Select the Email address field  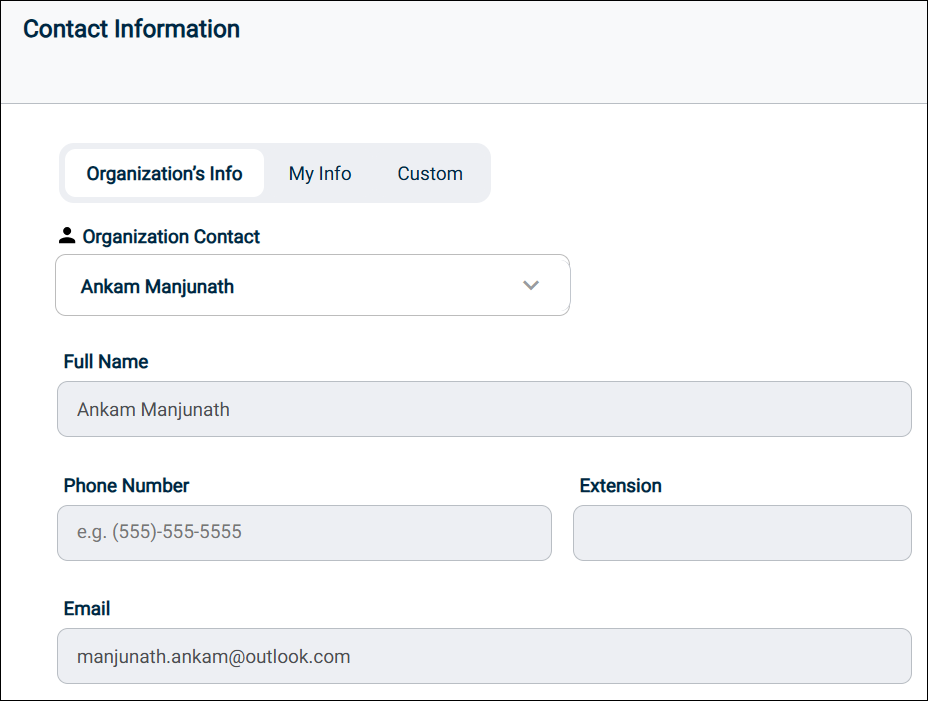click(x=484, y=656)
